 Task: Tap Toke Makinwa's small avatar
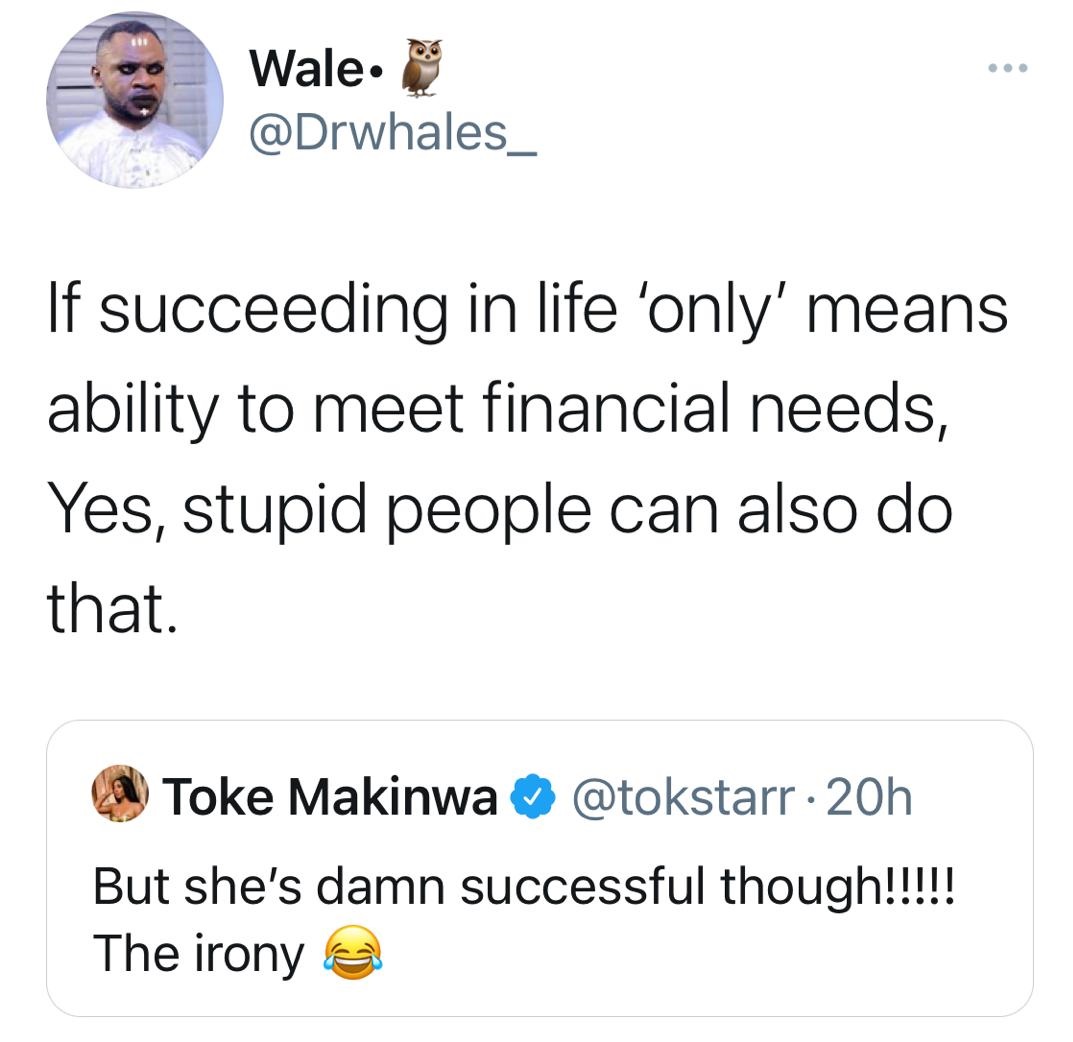[120, 794]
